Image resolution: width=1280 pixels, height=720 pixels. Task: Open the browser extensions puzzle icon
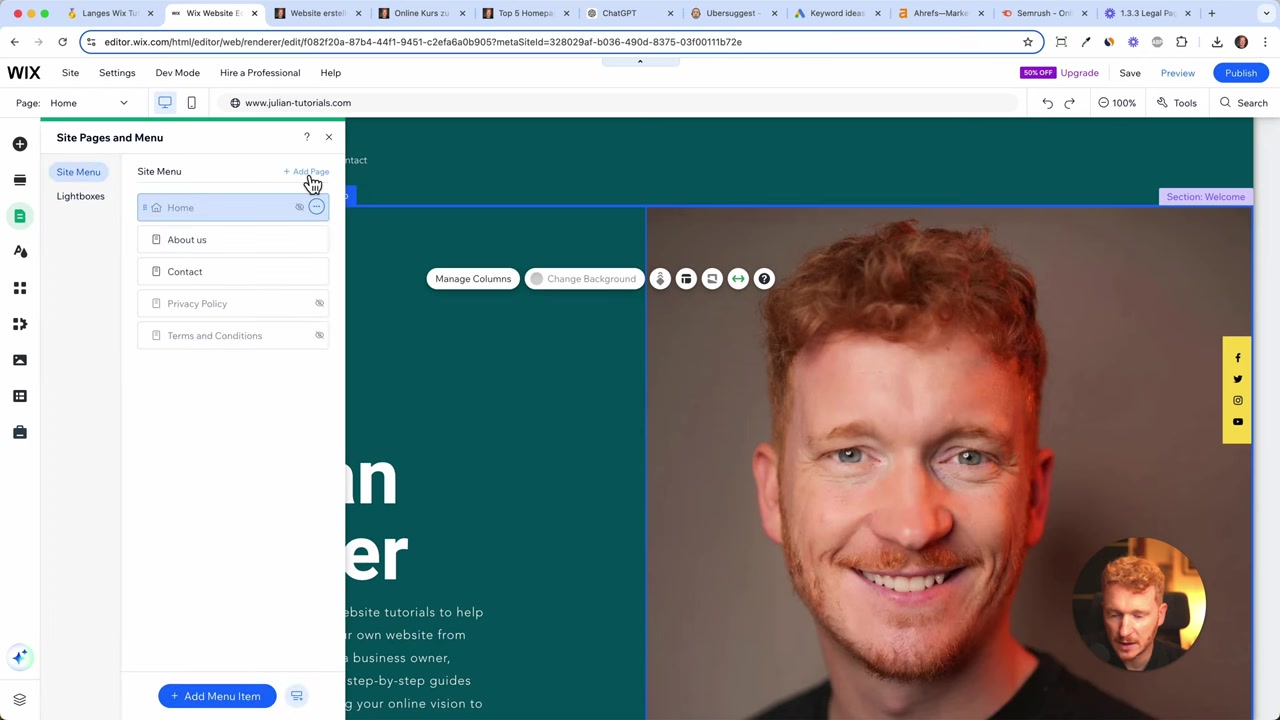click(1182, 42)
